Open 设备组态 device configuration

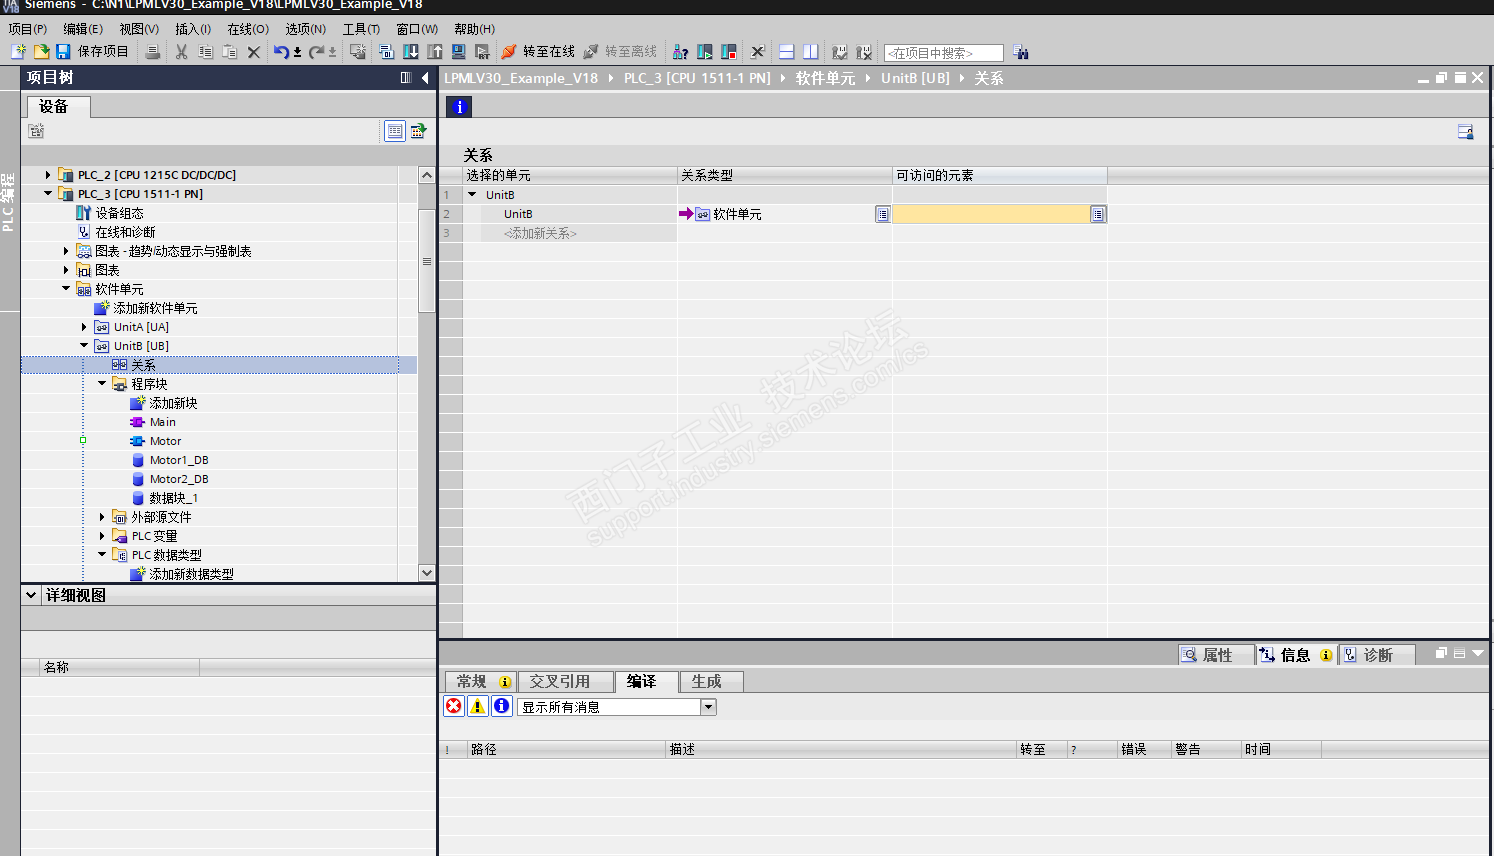coord(119,213)
